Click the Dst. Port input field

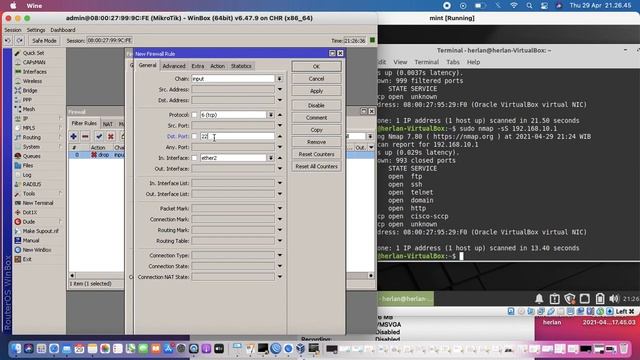[x=237, y=136]
